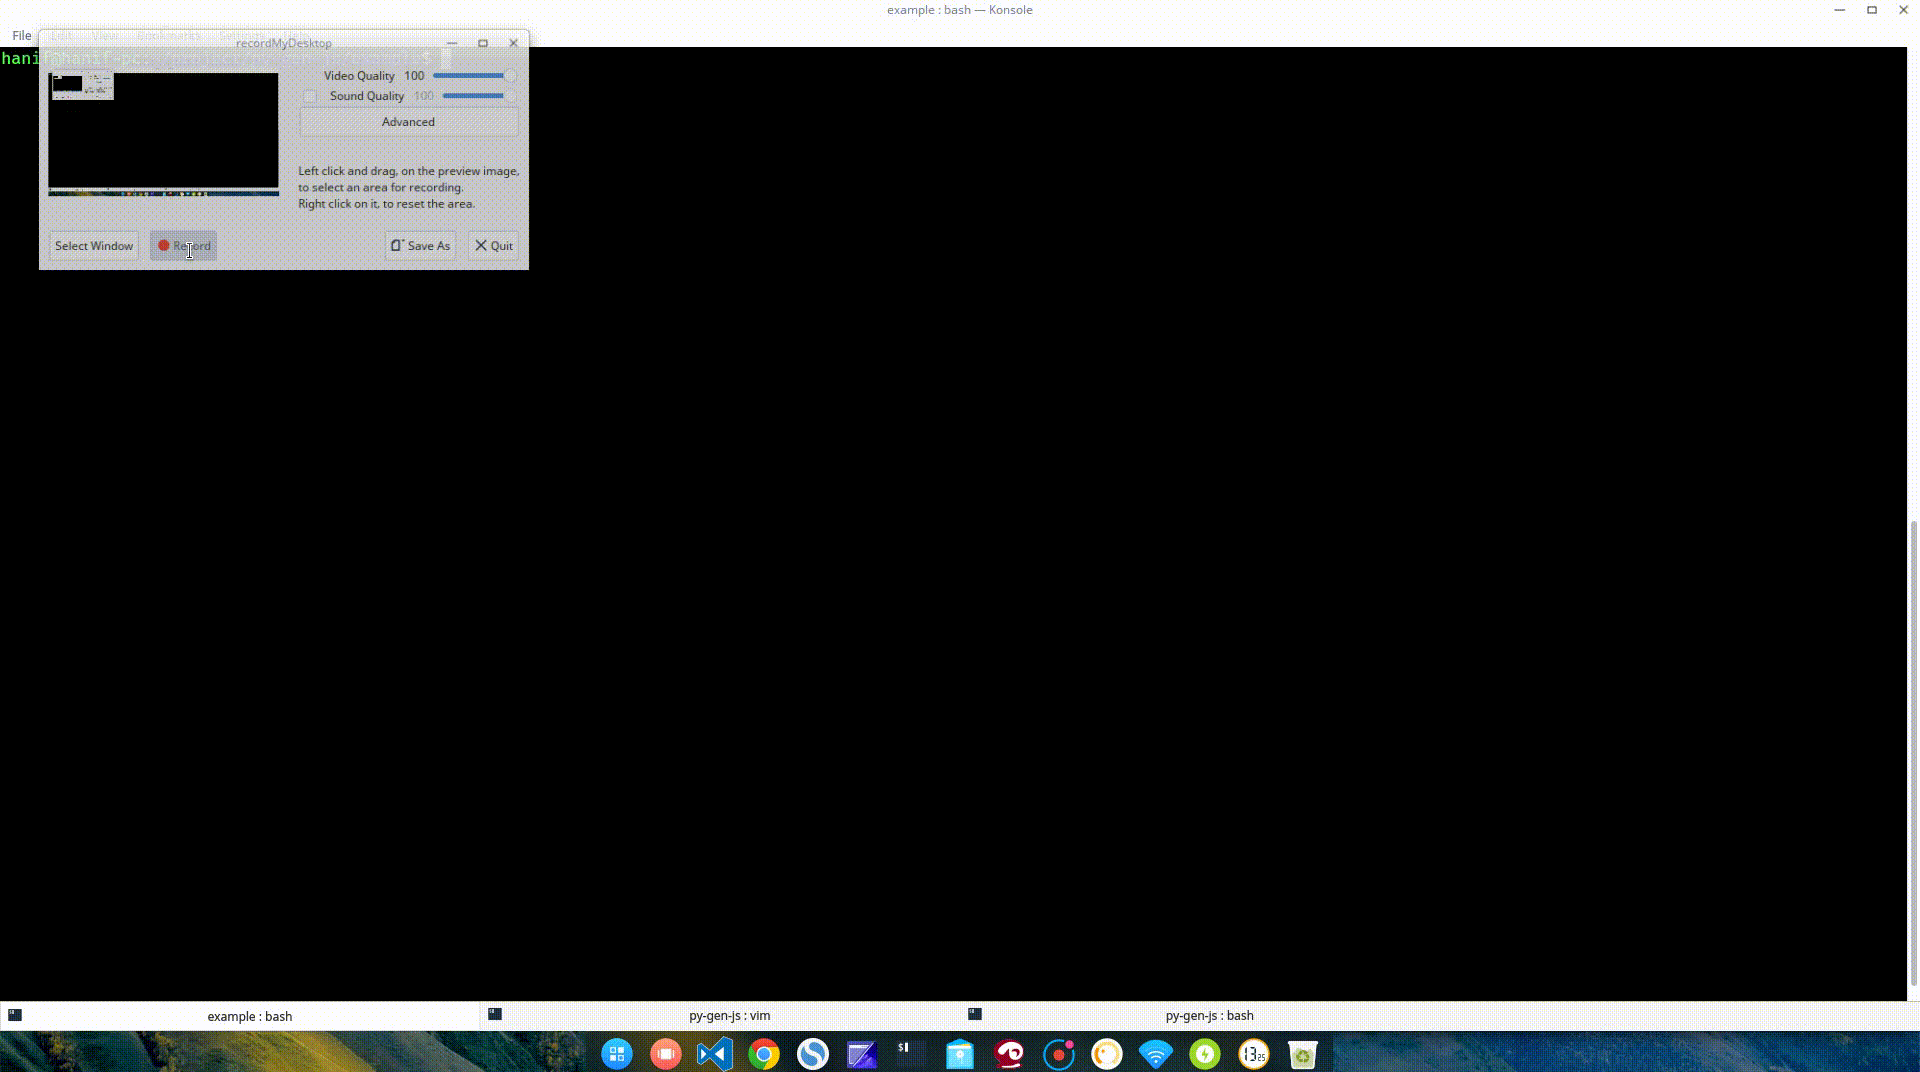Click the Konsole vertical scrollbar
The width and height of the screenshot is (1920, 1072).
[1914, 752]
